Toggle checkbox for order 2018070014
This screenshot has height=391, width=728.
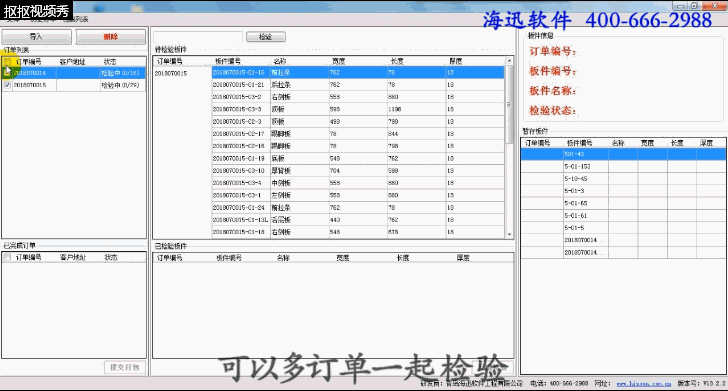tap(7, 73)
